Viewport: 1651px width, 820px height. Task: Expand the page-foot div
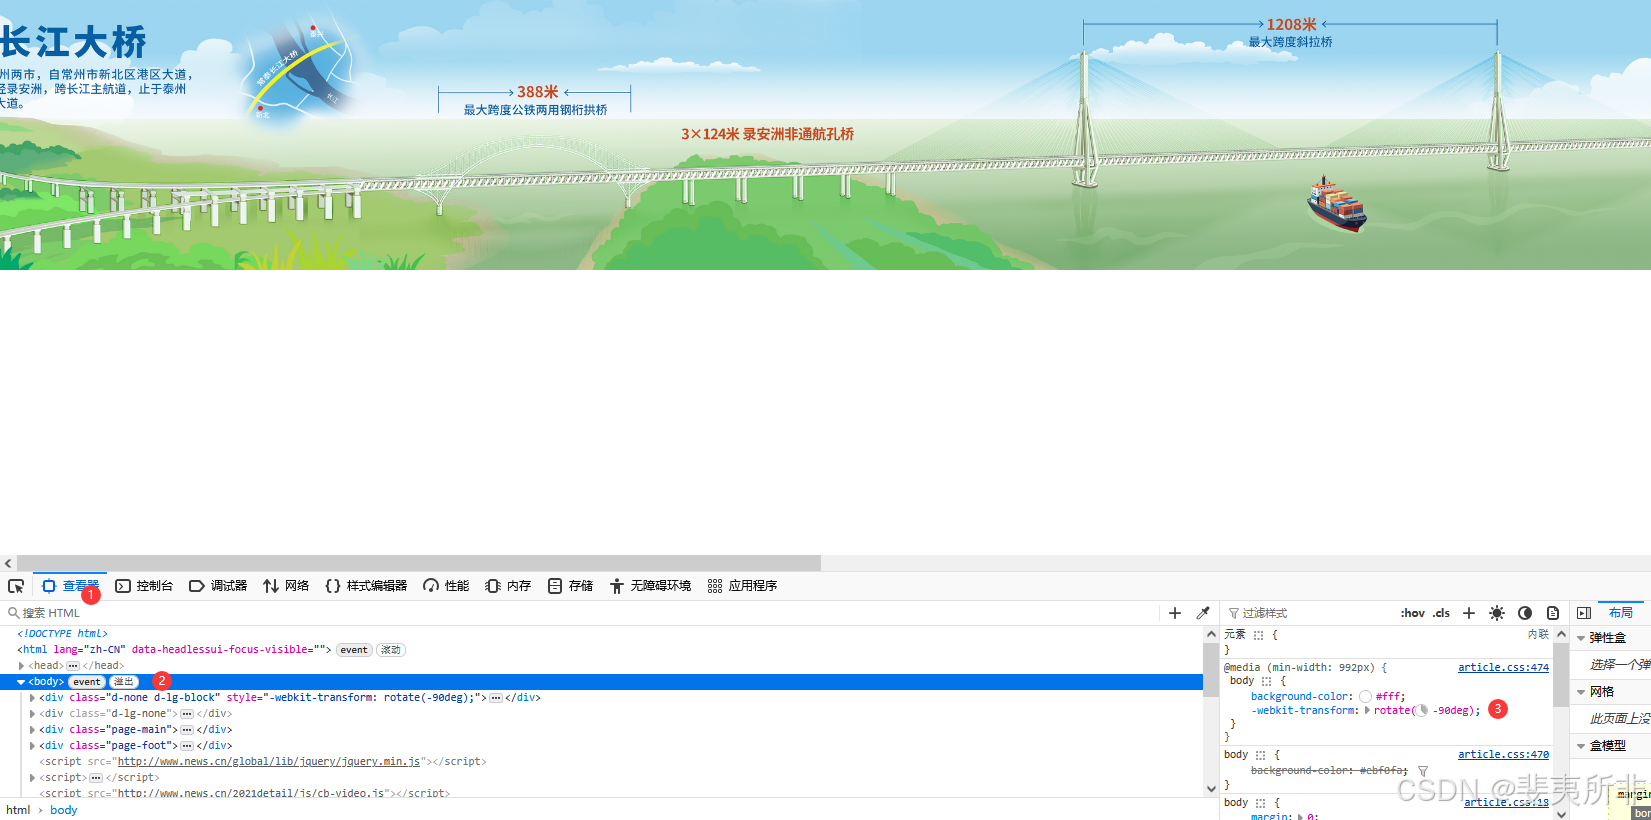pyautogui.click(x=33, y=746)
